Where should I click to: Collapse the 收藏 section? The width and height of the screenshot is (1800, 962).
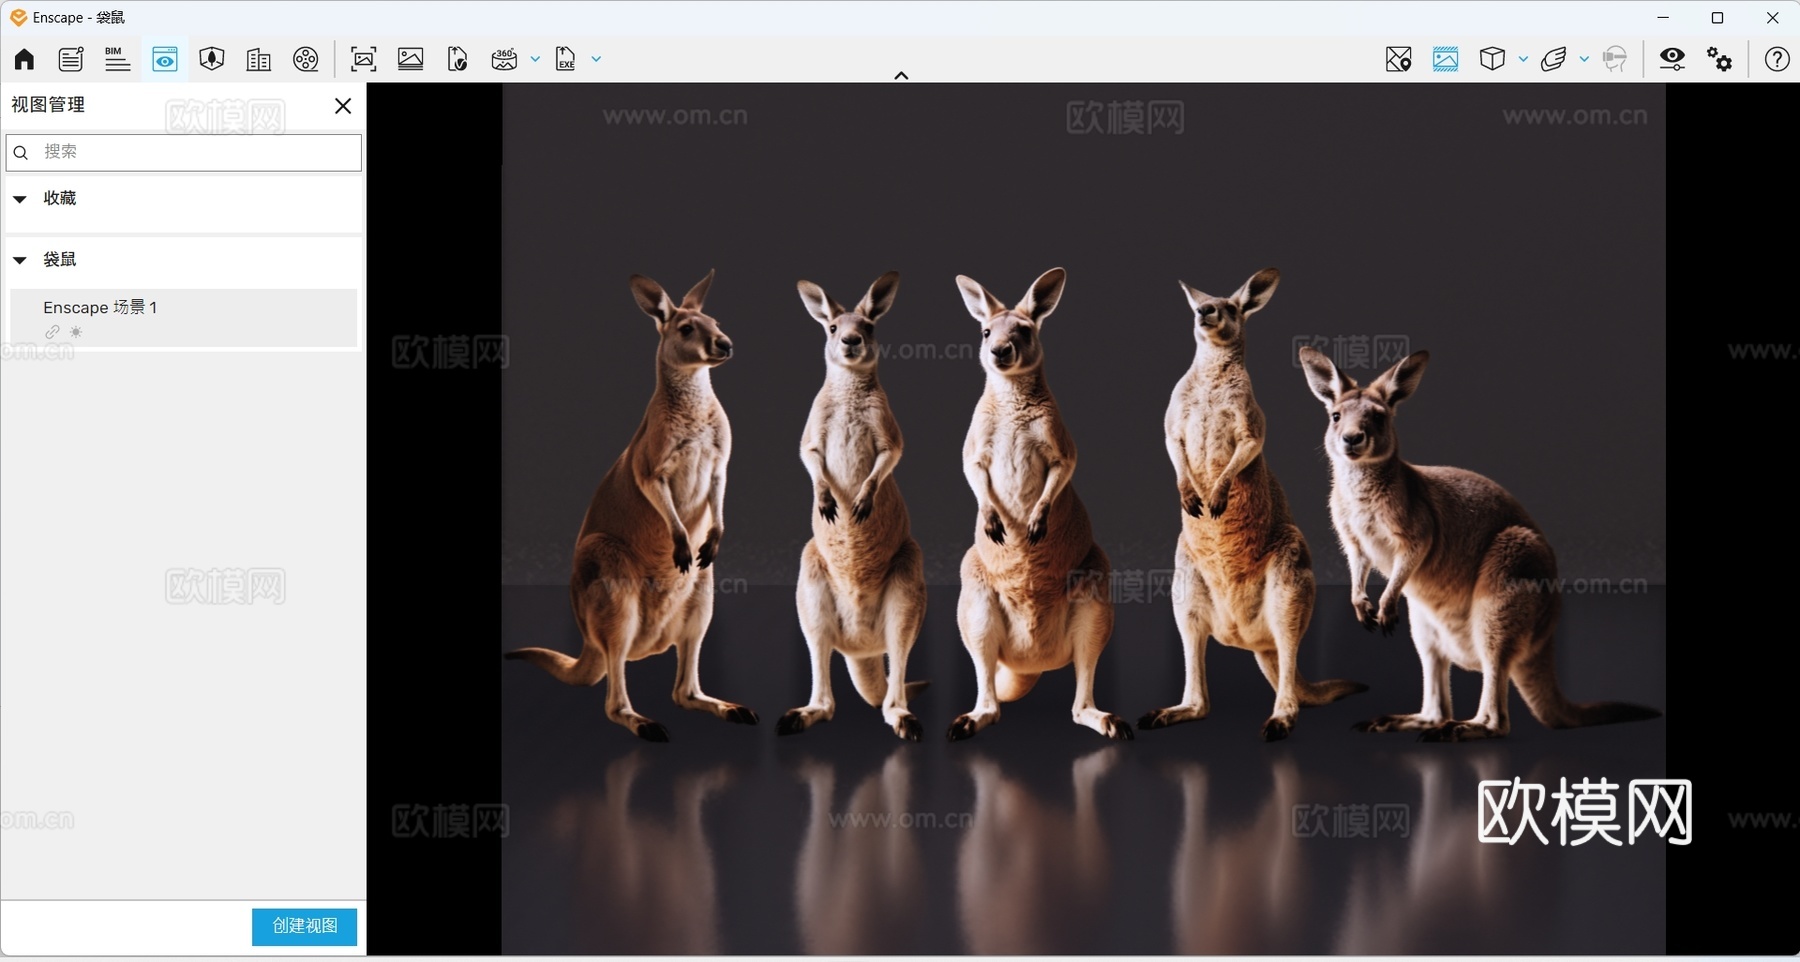(x=19, y=199)
